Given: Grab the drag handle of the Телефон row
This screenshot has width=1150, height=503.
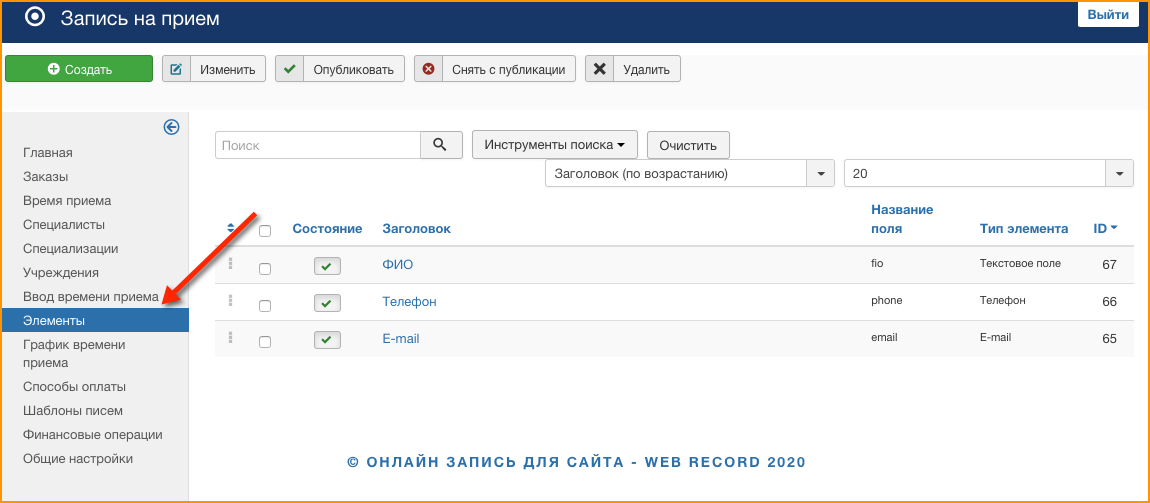Looking at the screenshot, I should pyautogui.click(x=230, y=300).
